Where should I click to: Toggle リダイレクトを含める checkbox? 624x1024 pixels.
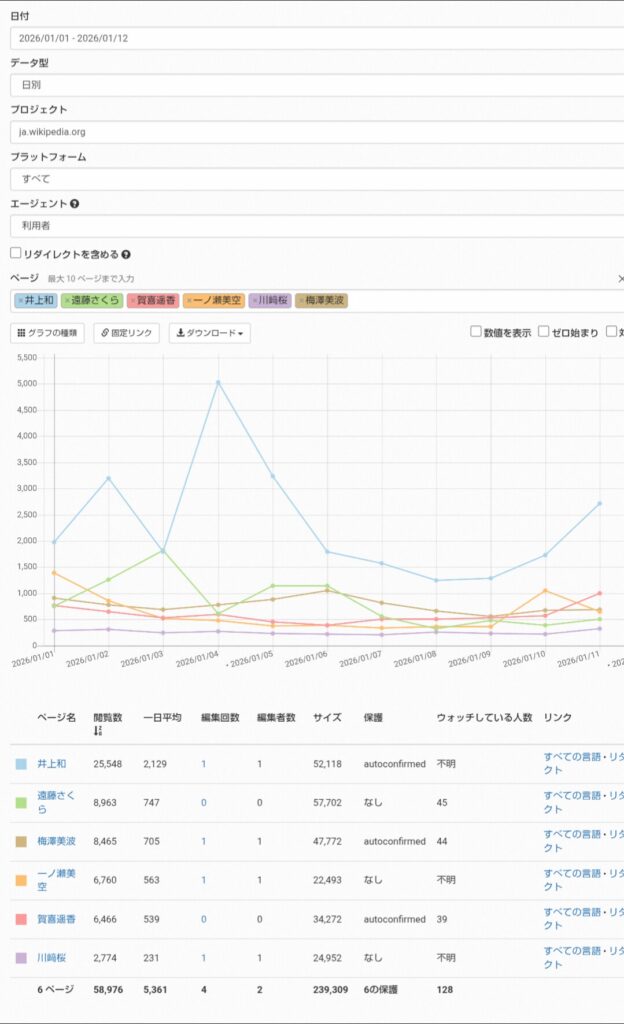16,253
